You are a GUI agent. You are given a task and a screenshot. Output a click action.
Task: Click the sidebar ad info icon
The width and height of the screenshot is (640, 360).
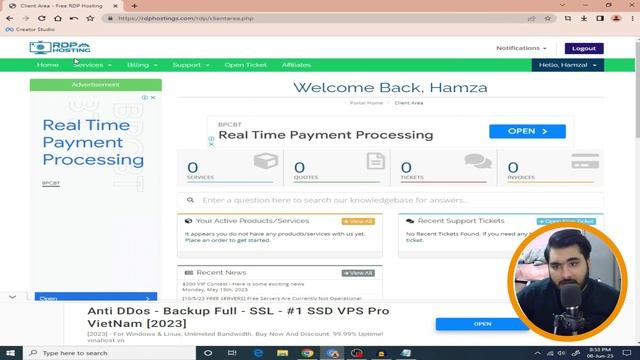pyautogui.click(x=145, y=98)
